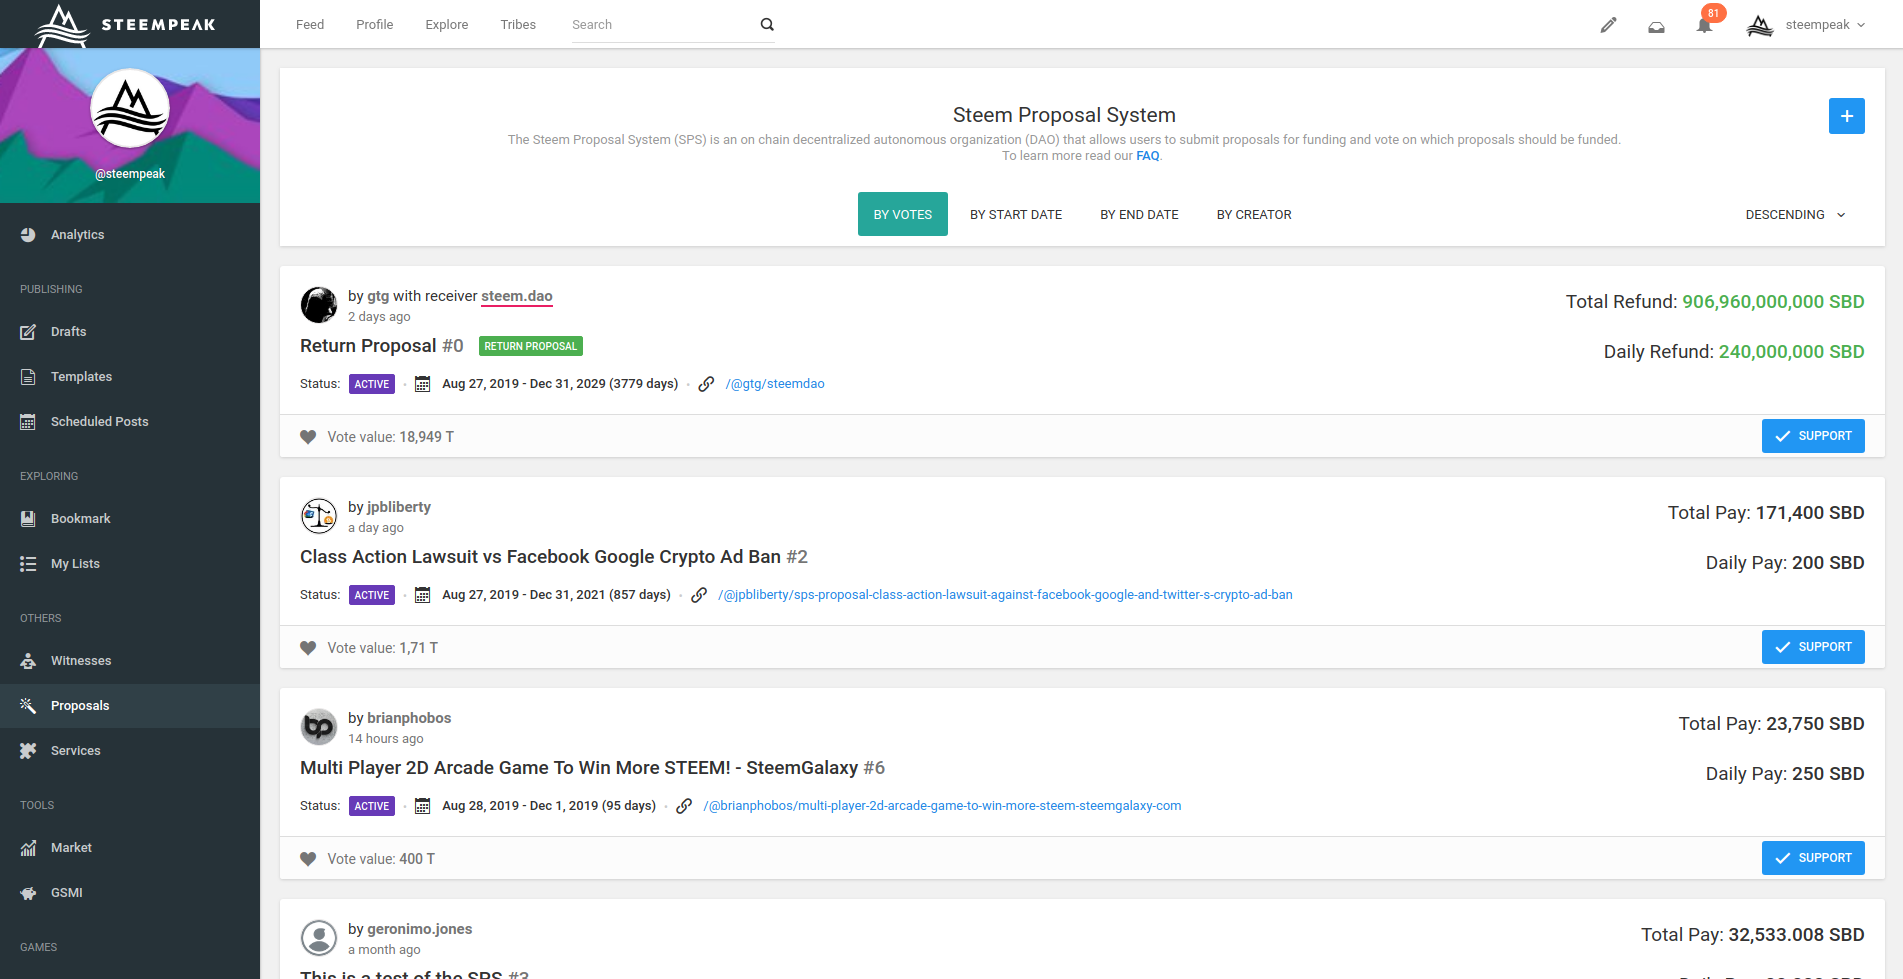Image resolution: width=1903 pixels, height=979 pixels.
Task: Open Scheduled Posts in the sidebar
Action: [99, 422]
